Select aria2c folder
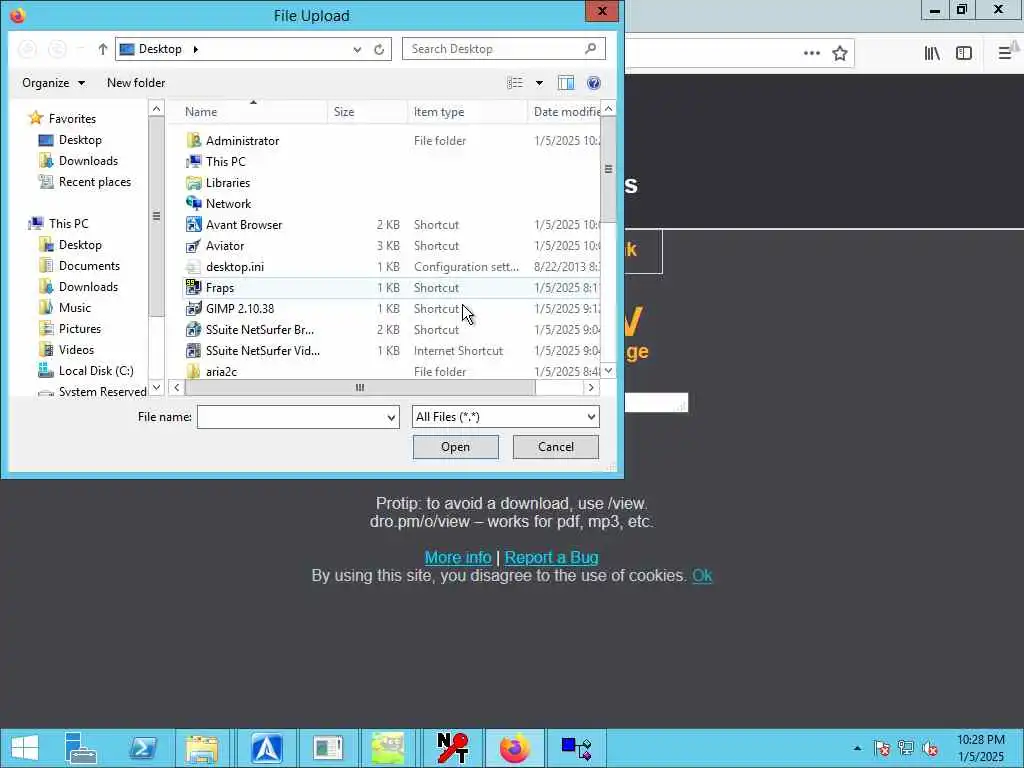The width and height of the screenshot is (1024, 768). (391, 372)
